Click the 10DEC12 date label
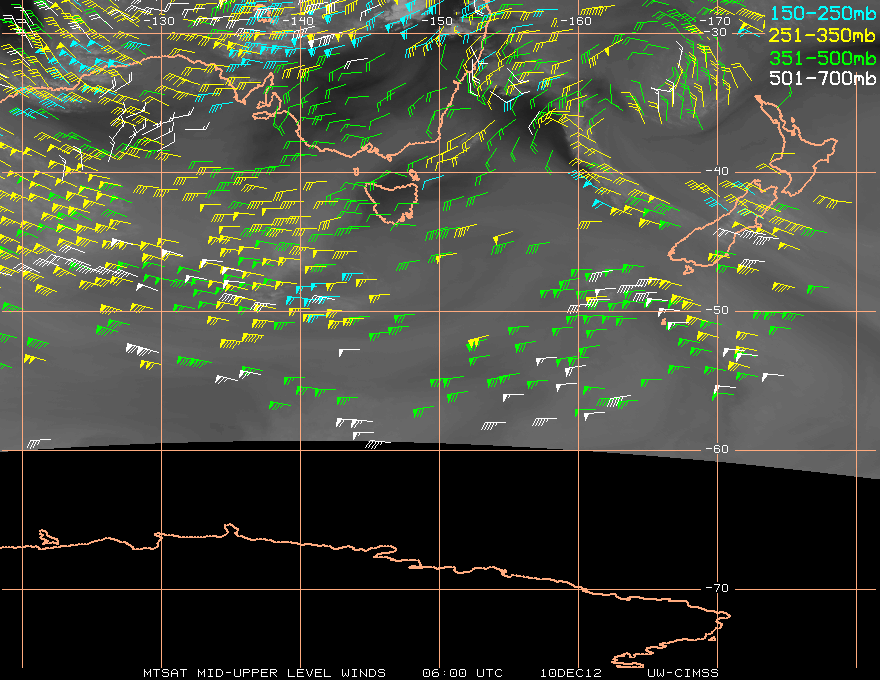880x680 pixels. [571, 673]
